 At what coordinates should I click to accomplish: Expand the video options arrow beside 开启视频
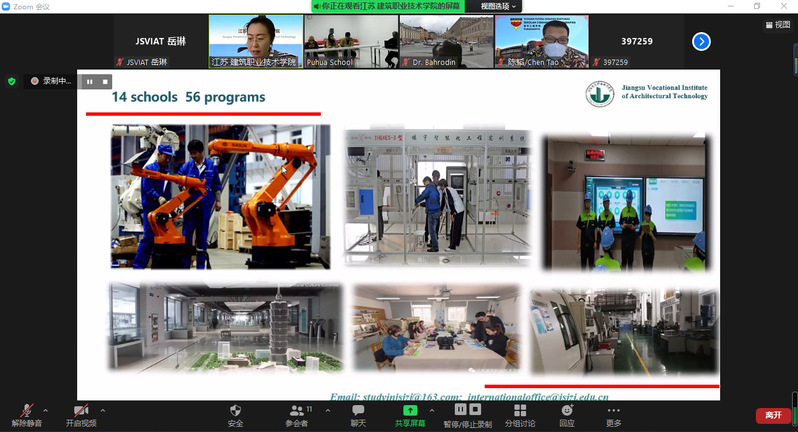pos(103,409)
